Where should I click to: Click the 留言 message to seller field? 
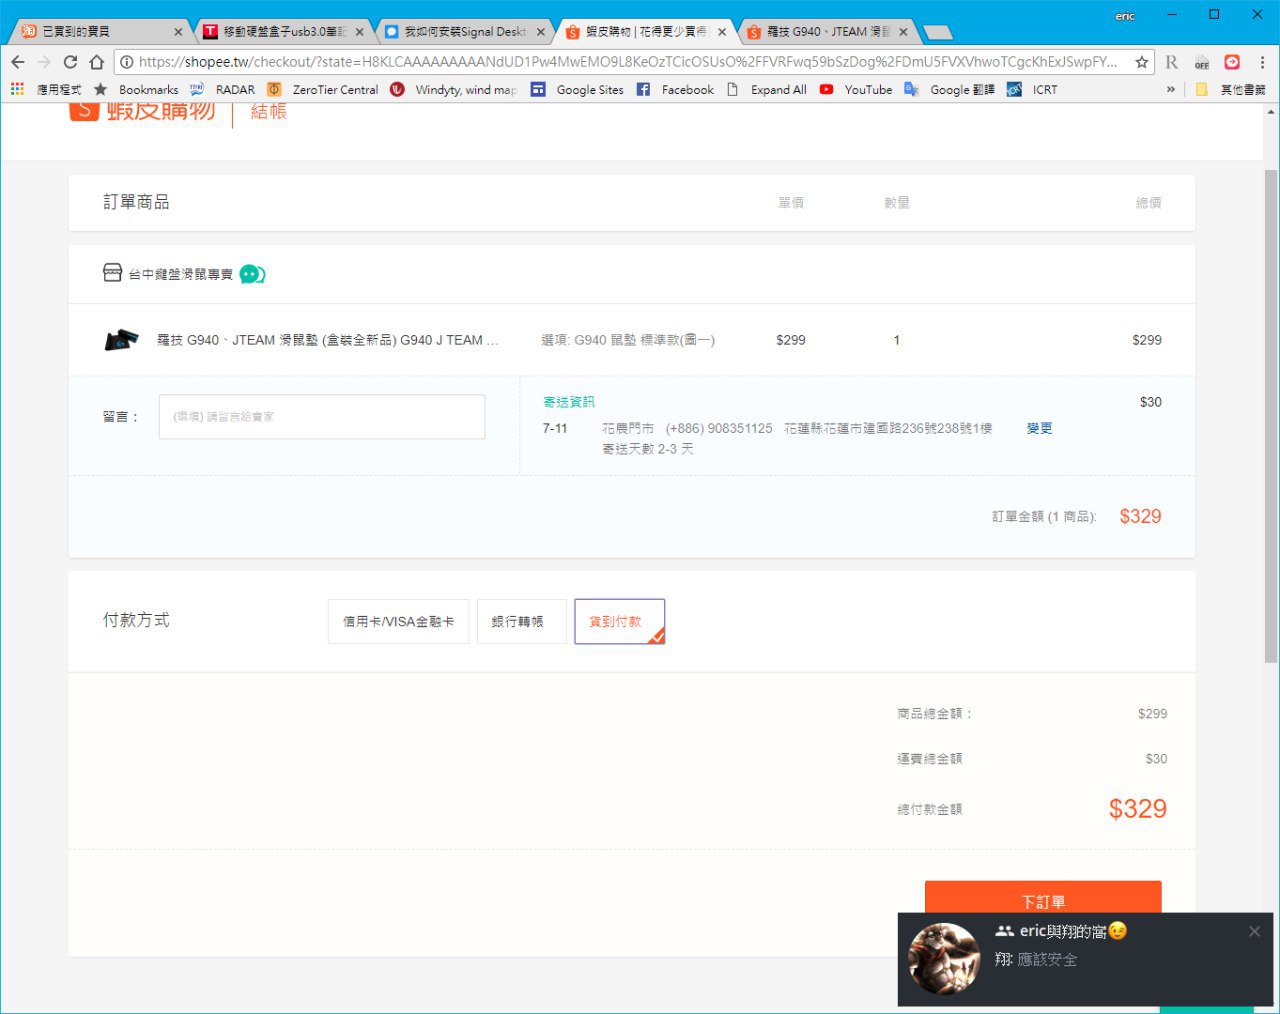(322, 417)
